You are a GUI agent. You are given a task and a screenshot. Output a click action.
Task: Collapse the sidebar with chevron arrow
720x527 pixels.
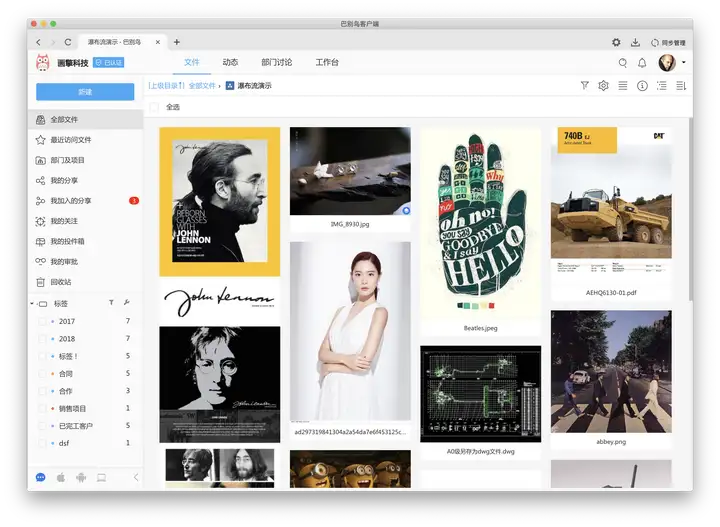[136, 477]
